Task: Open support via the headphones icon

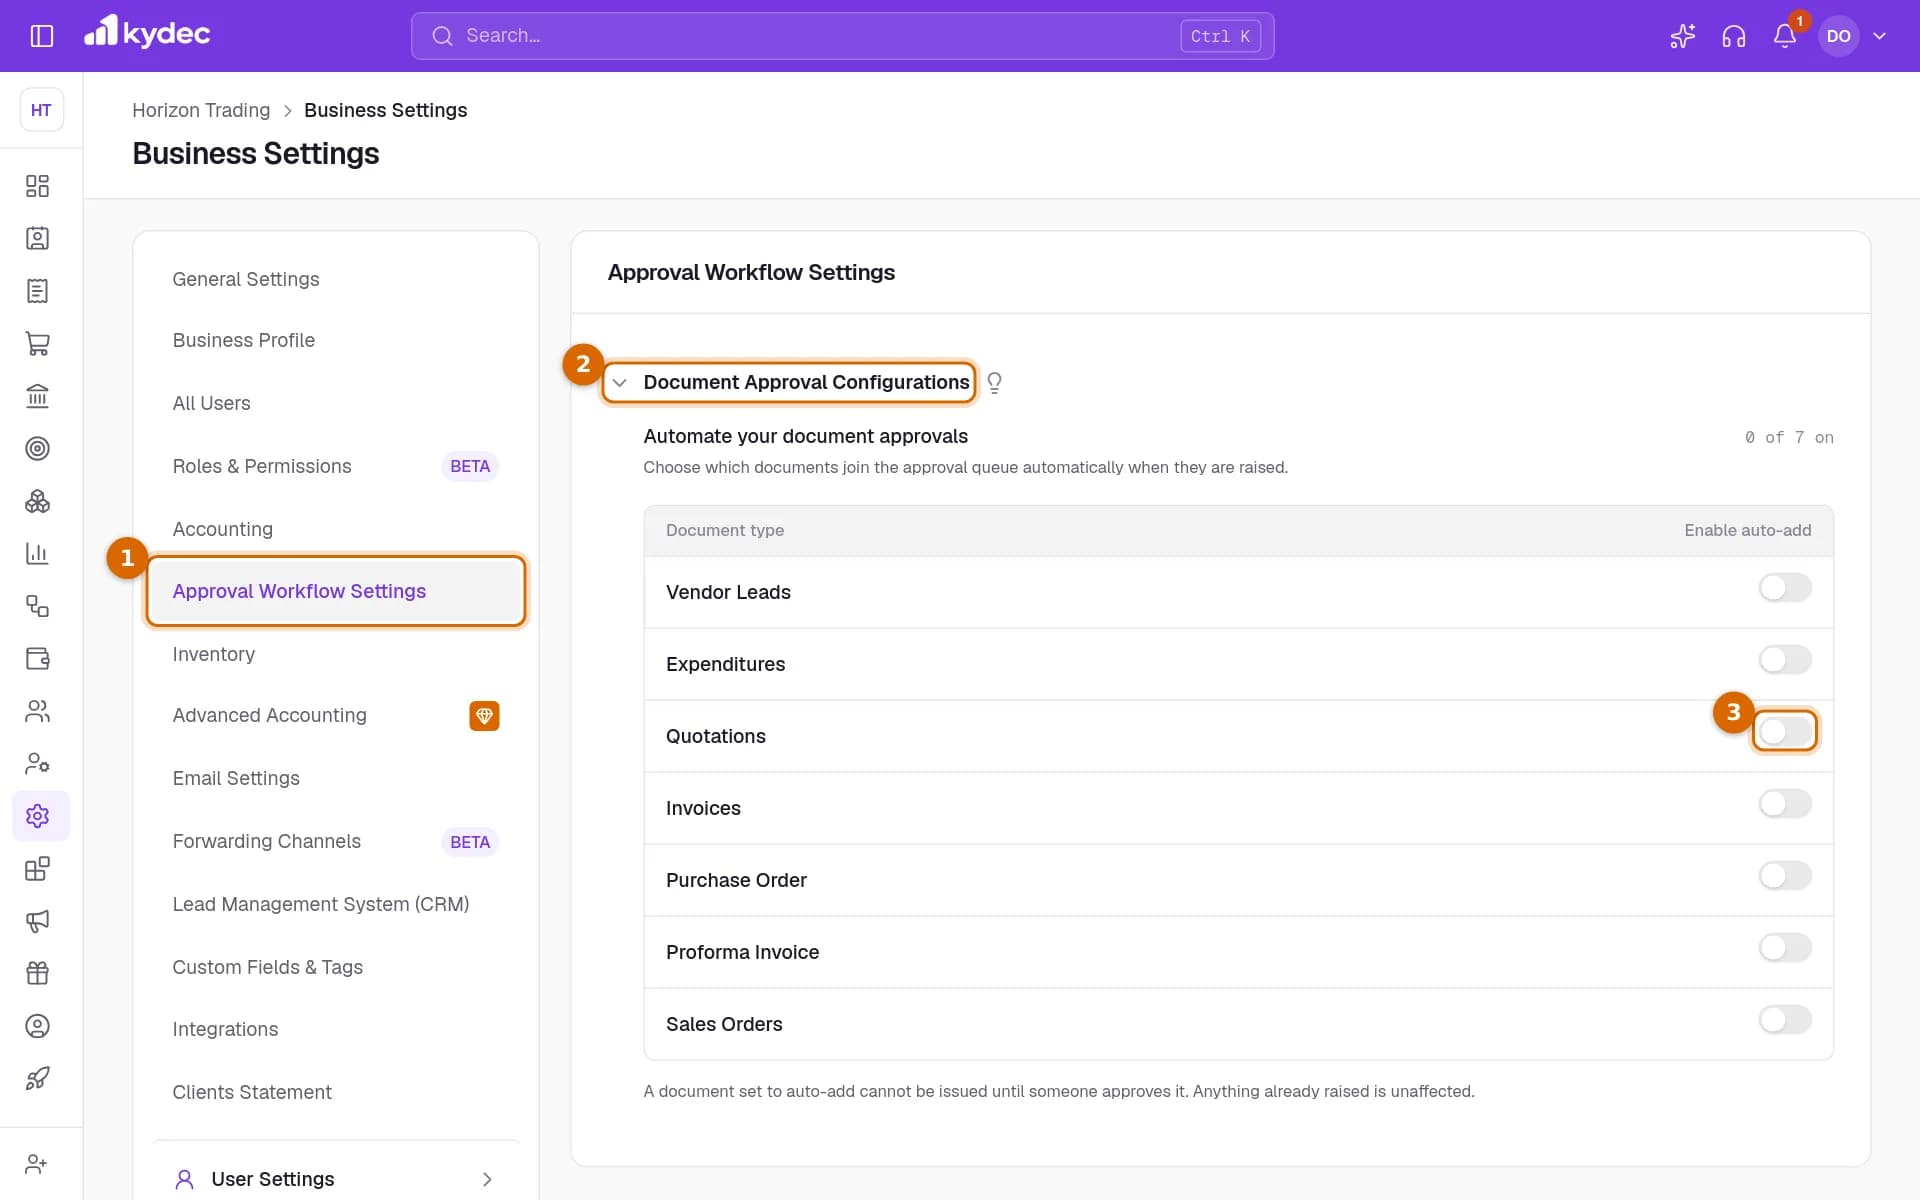Action: (x=1733, y=36)
